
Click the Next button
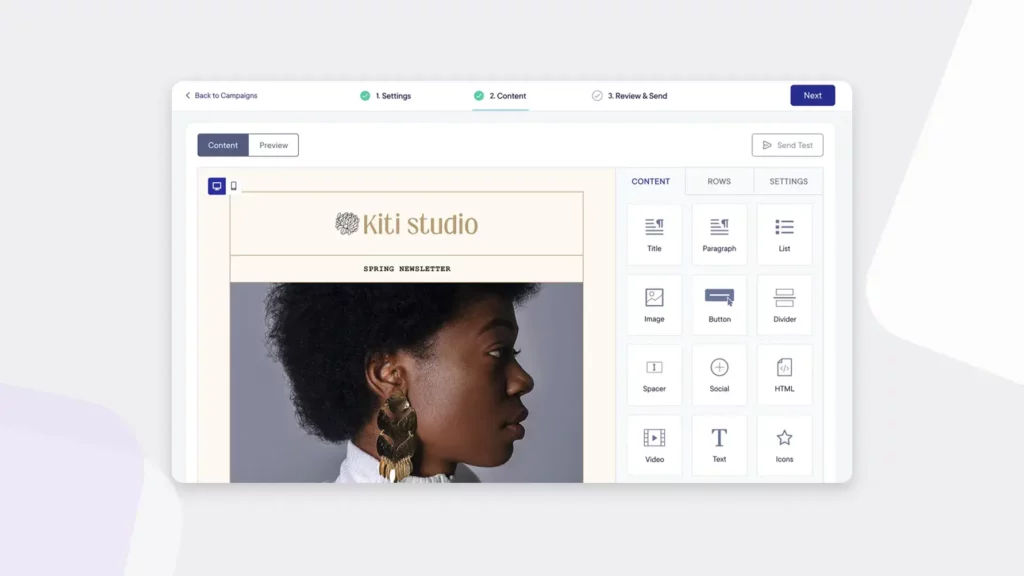(812, 95)
